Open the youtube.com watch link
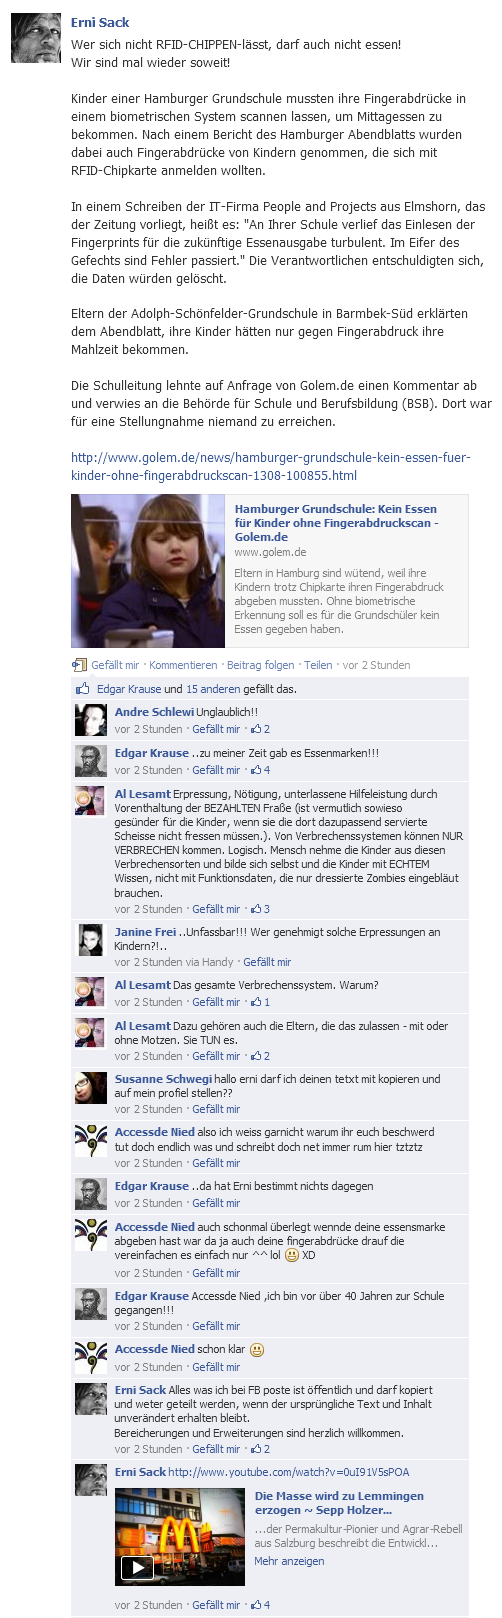The image size is (502, 1618). (x=289, y=1472)
